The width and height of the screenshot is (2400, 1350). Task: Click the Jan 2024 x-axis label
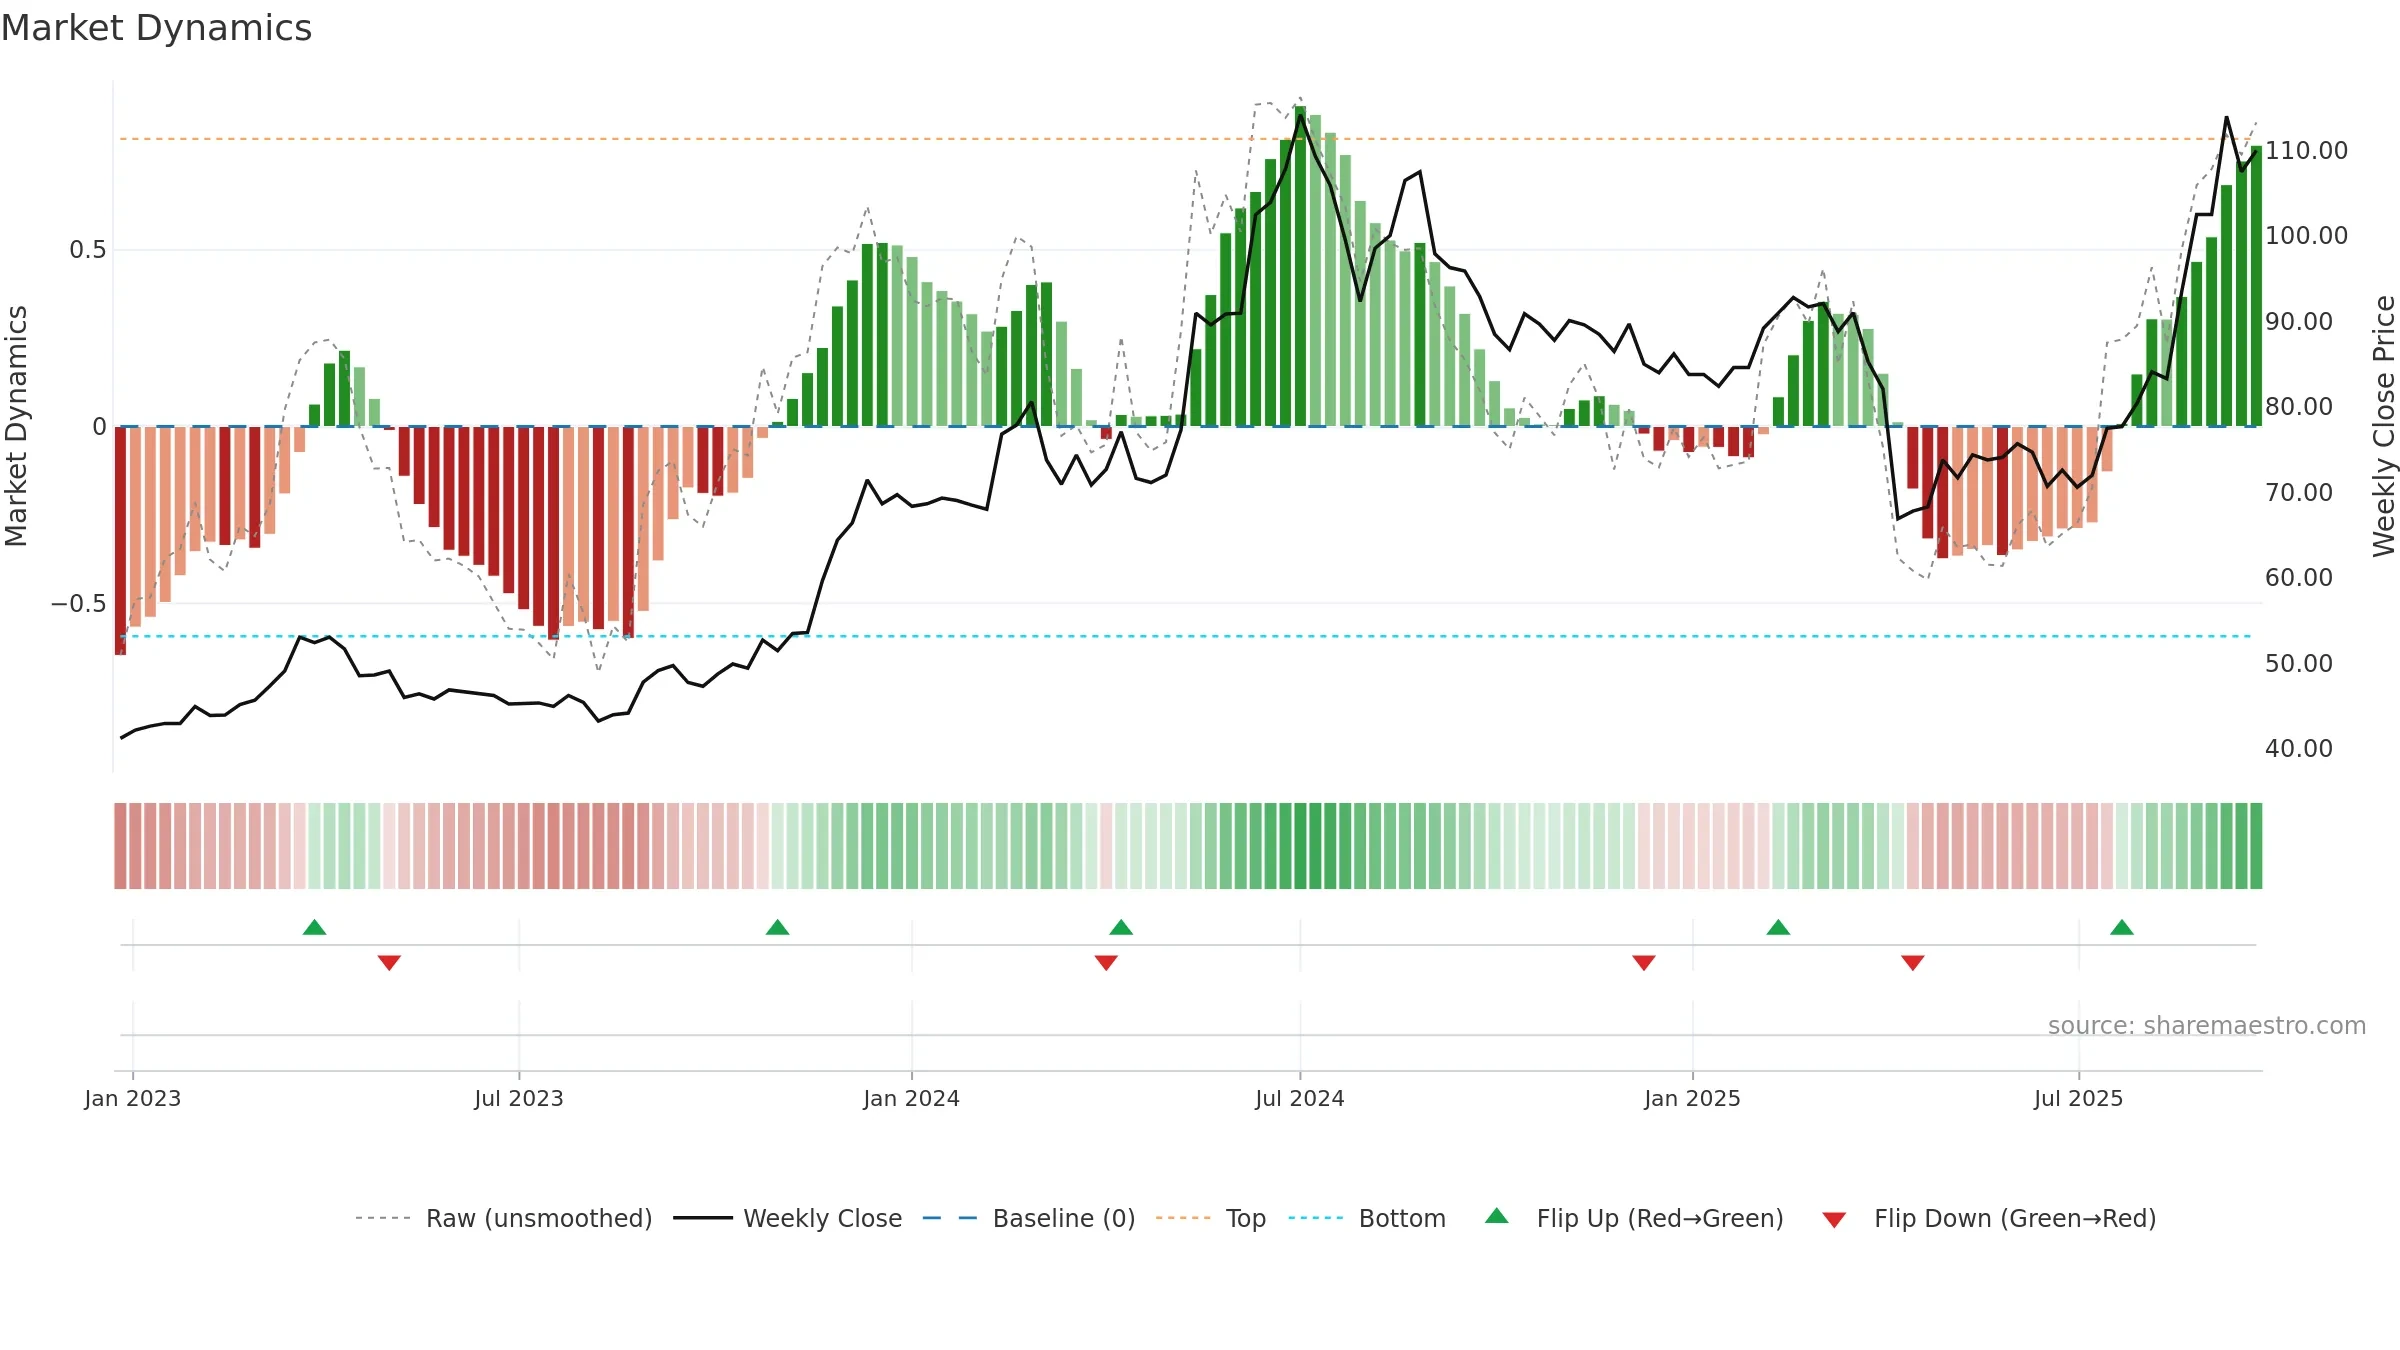coord(912,1098)
